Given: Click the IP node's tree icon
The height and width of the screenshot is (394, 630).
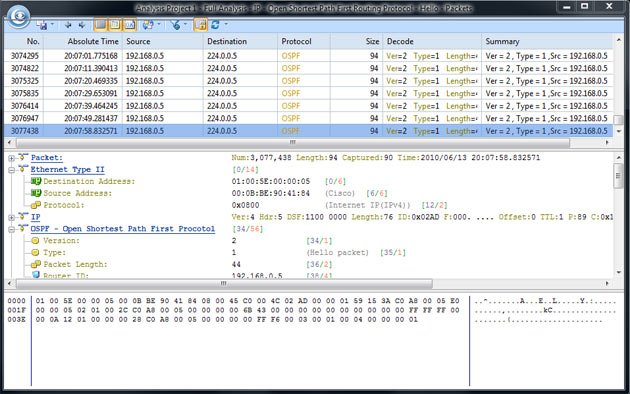Looking at the screenshot, I should point(23,216).
